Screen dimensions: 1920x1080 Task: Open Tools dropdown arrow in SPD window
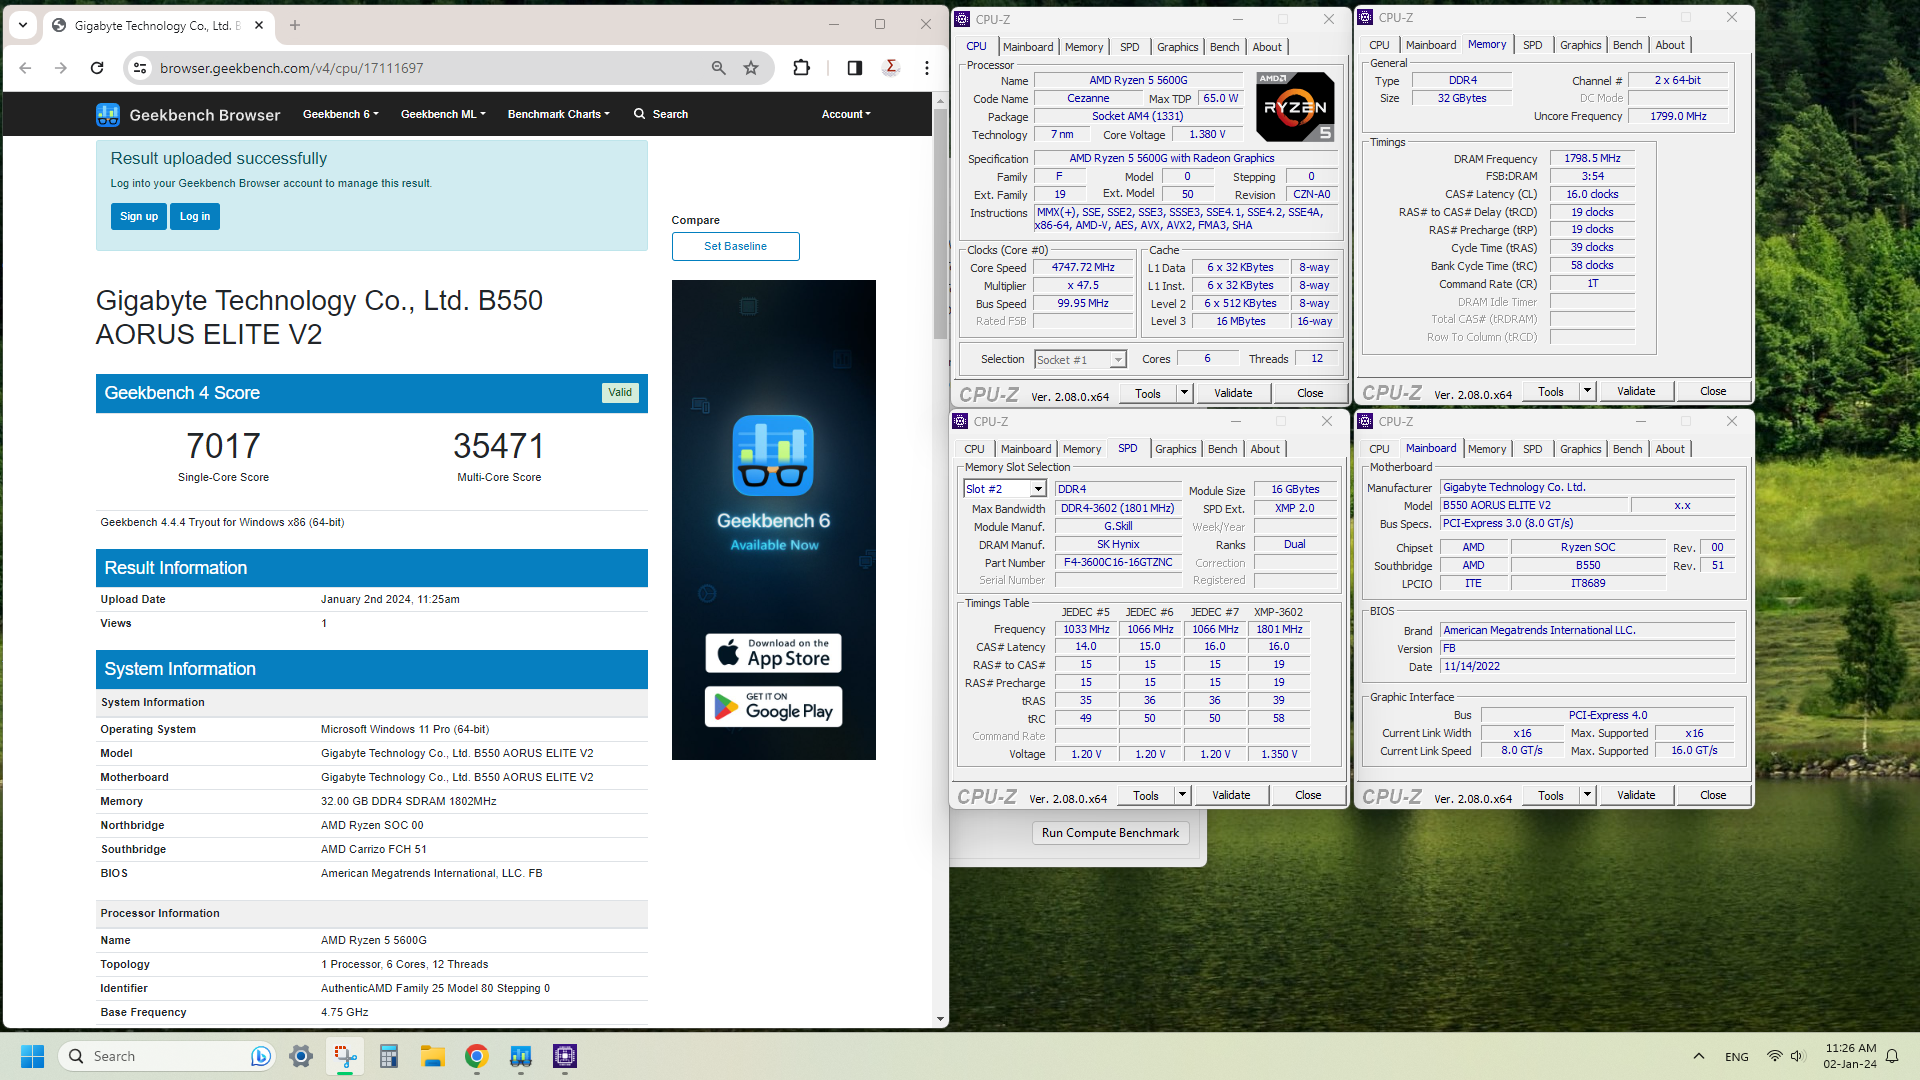1182,795
